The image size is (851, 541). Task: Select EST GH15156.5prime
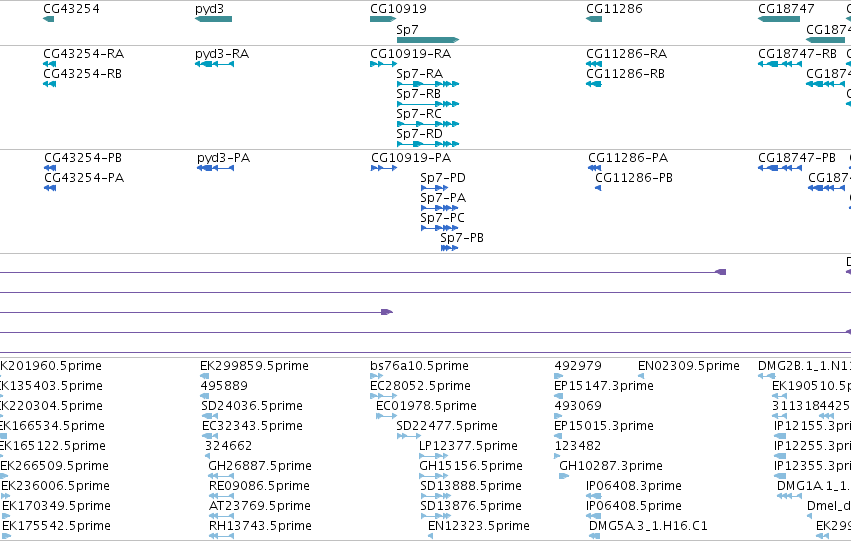click(x=434, y=476)
